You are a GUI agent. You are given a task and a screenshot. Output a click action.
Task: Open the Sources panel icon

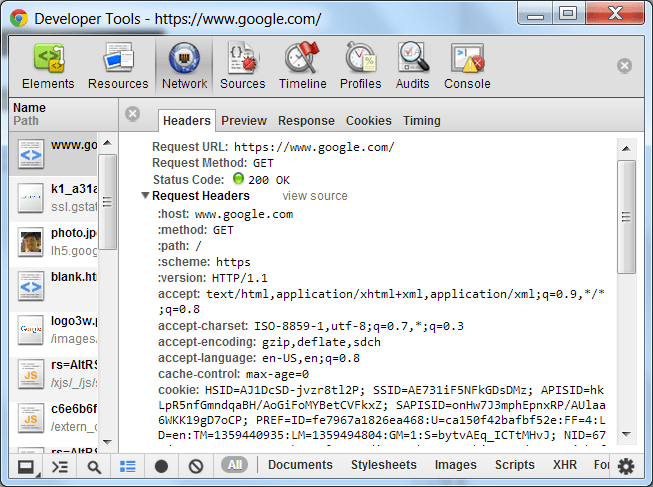(243, 57)
